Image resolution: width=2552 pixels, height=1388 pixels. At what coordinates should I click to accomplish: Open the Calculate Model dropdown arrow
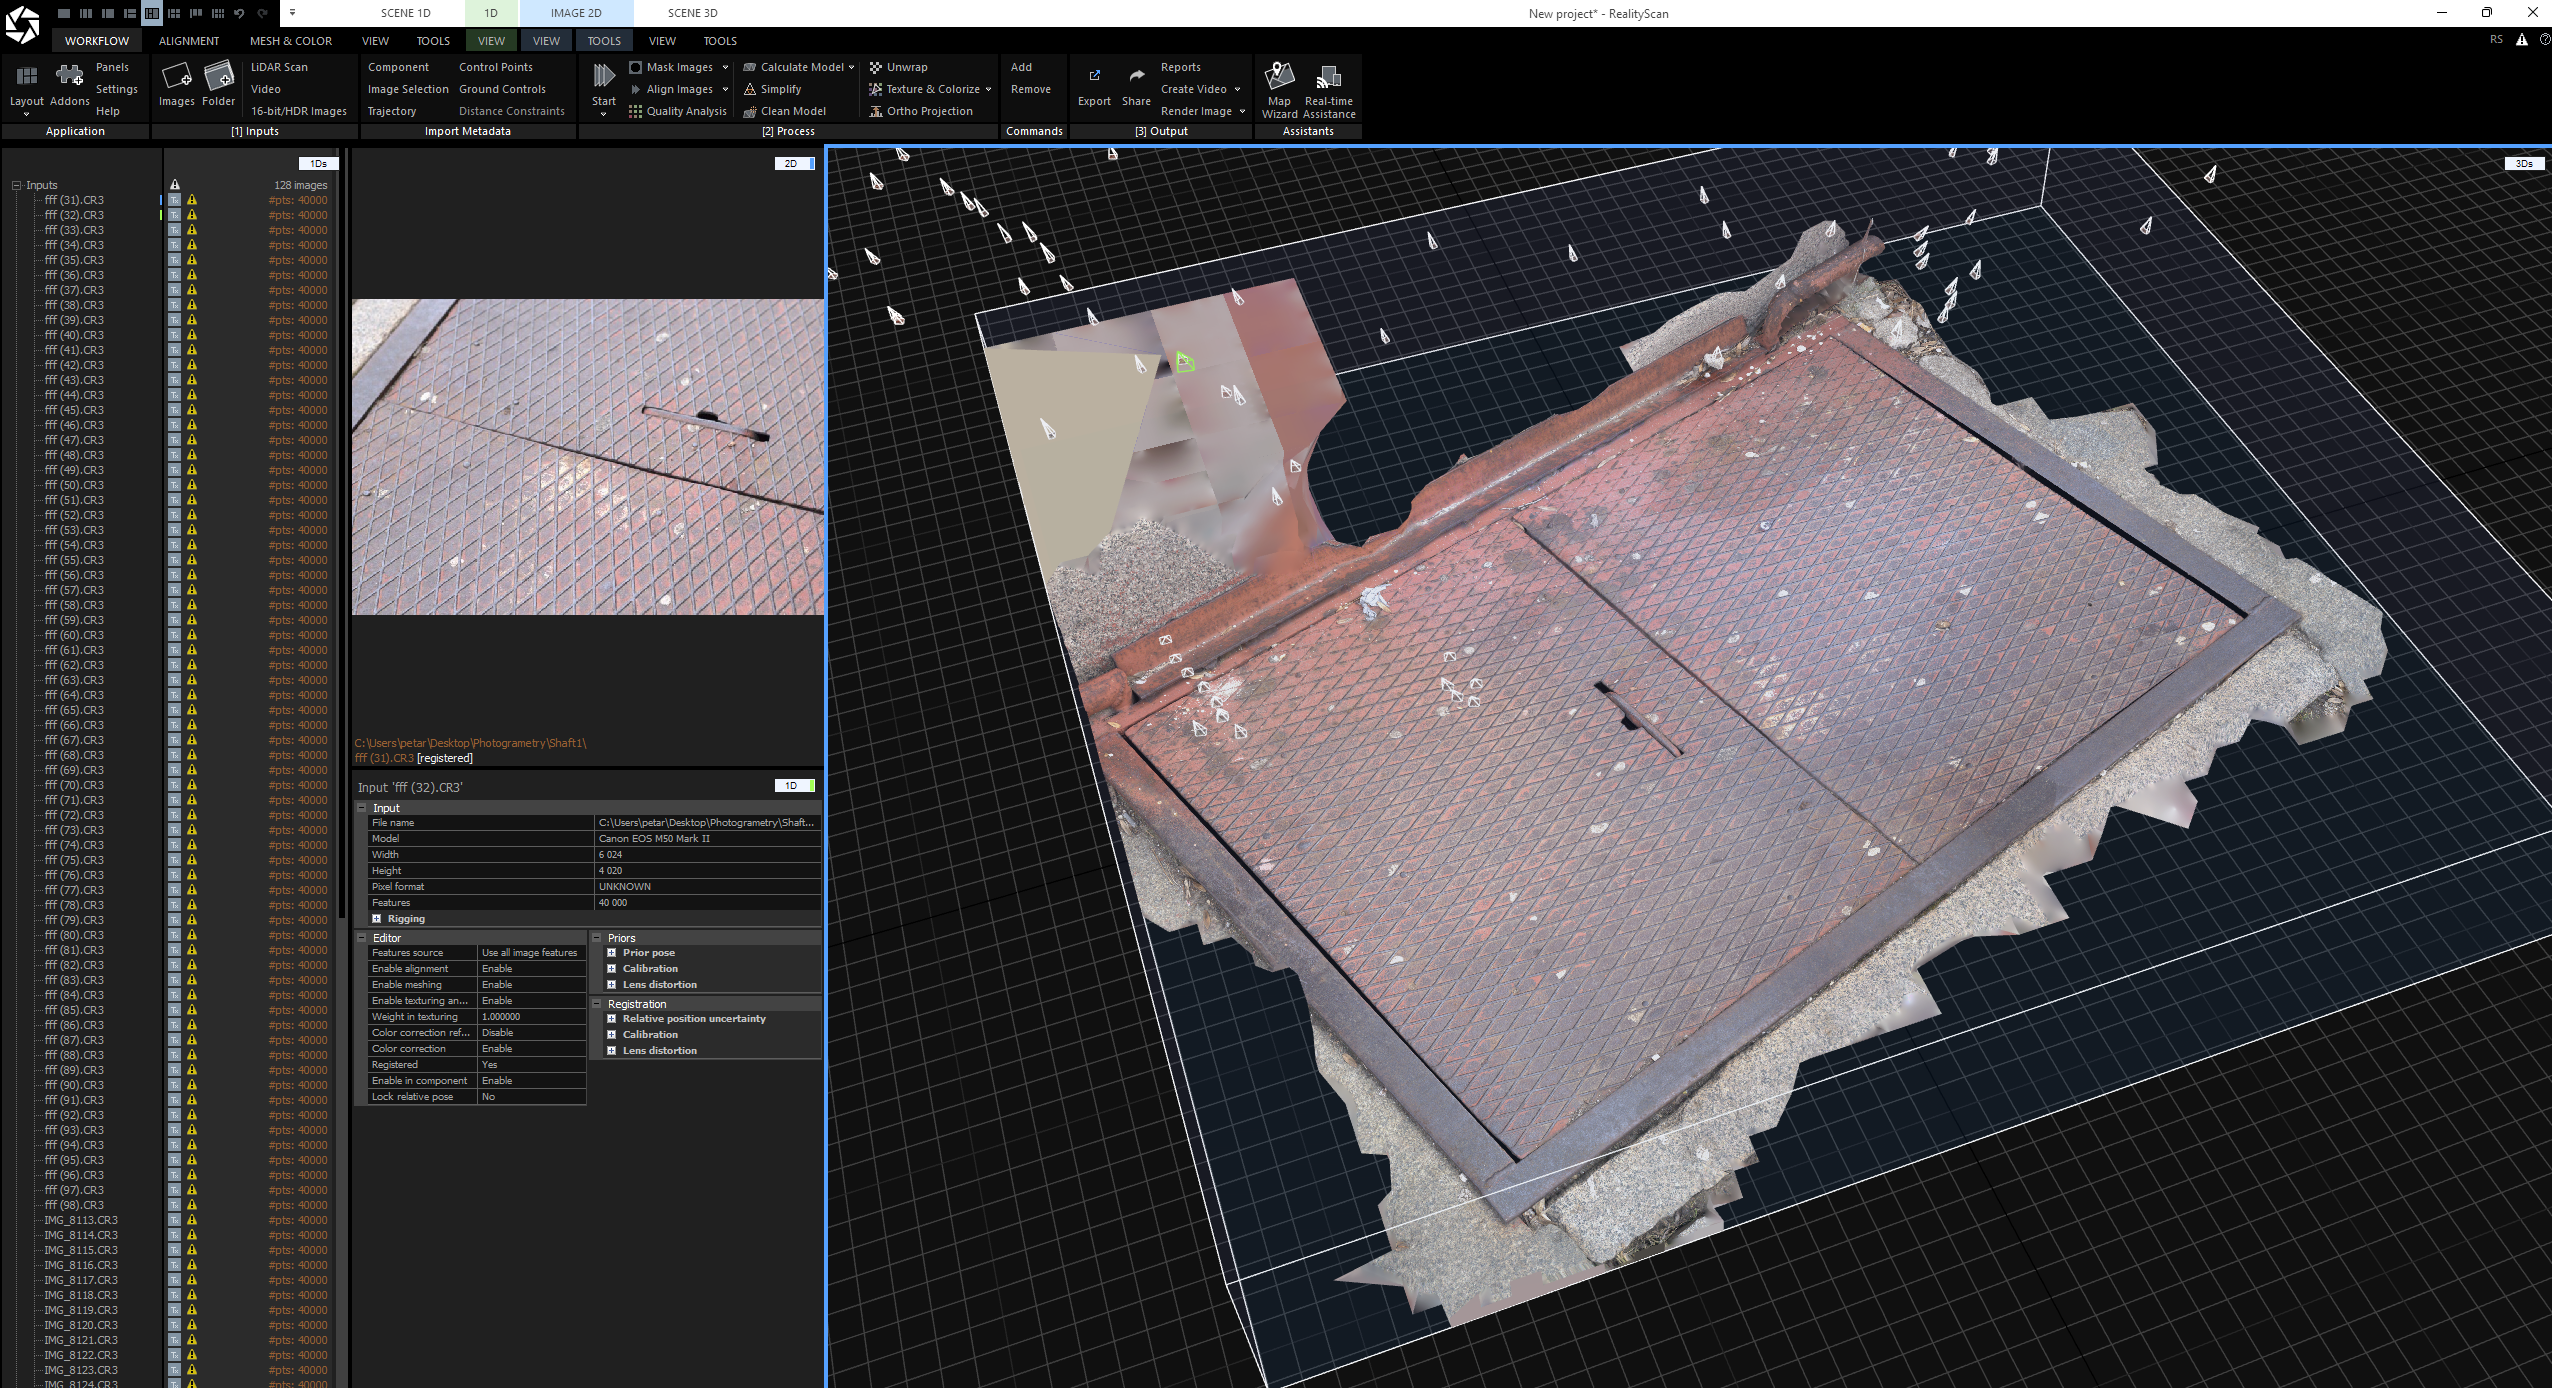[851, 67]
